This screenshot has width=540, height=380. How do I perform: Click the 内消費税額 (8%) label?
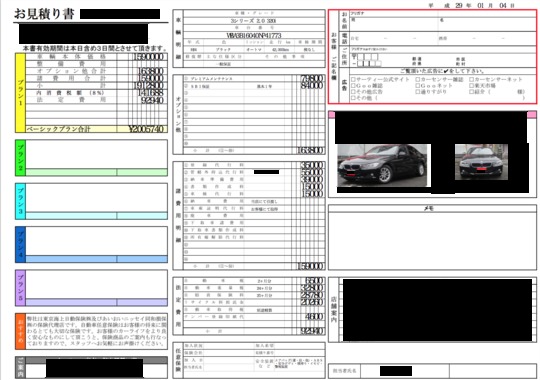[x=70, y=93]
